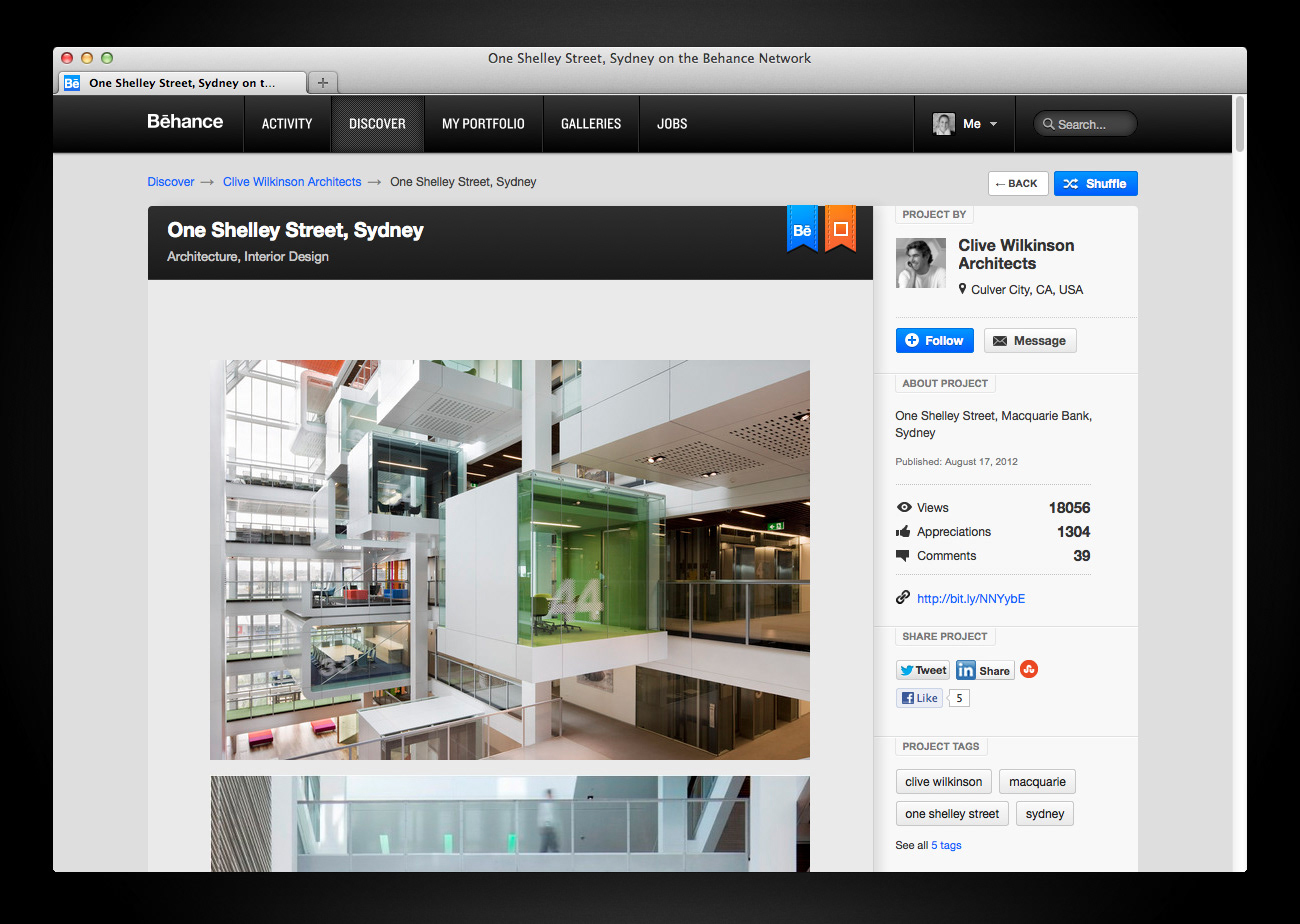Click the speech bubble icon next to Comments
1300x924 pixels.
(903, 556)
